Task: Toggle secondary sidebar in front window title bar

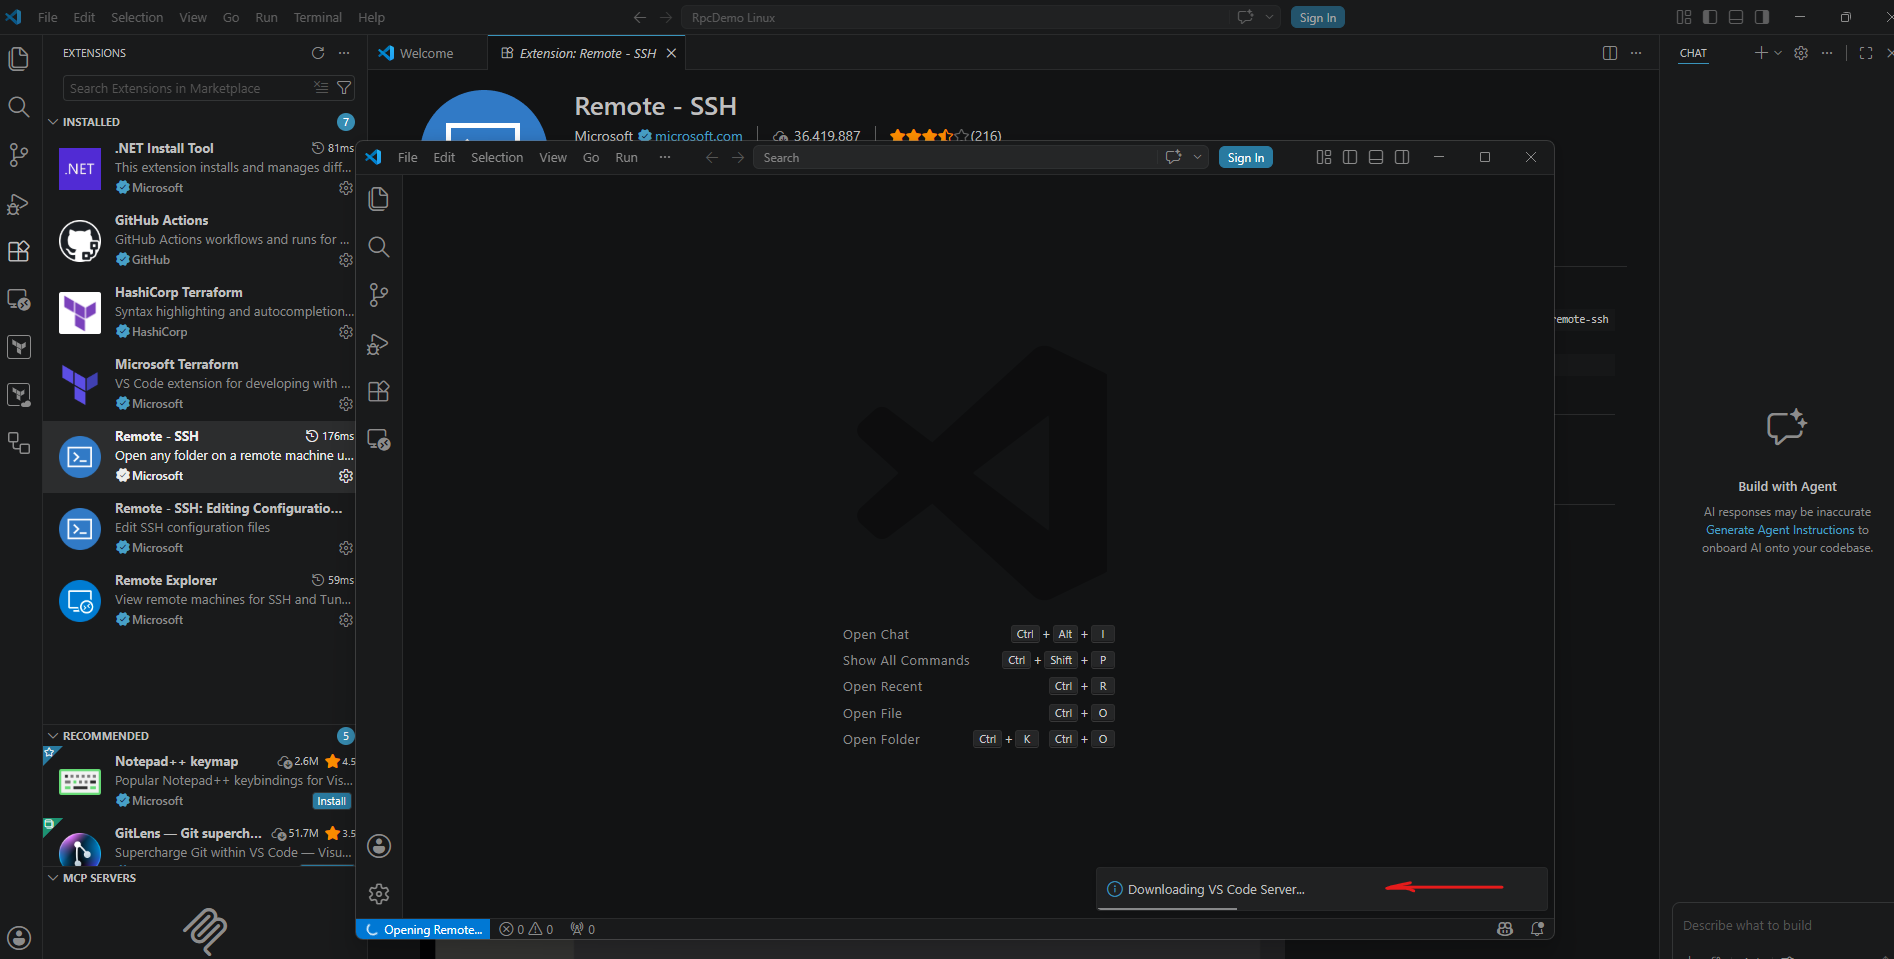Action: tap(1402, 157)
